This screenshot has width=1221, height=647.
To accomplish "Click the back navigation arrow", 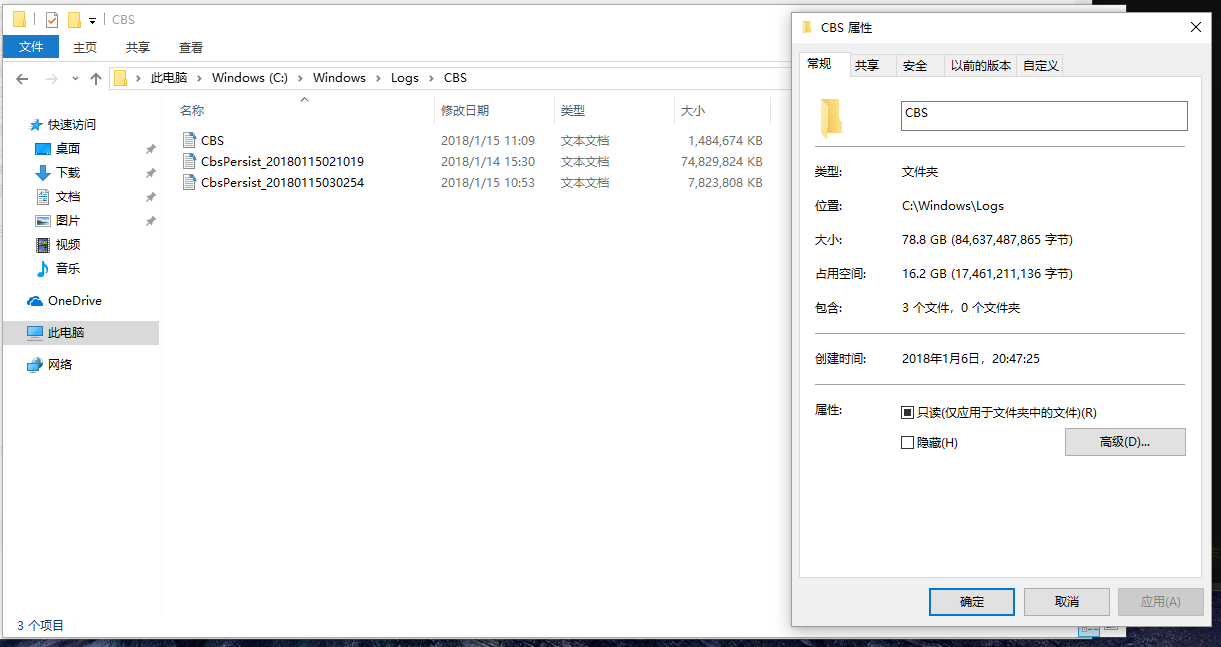I will tap(22, 77).
